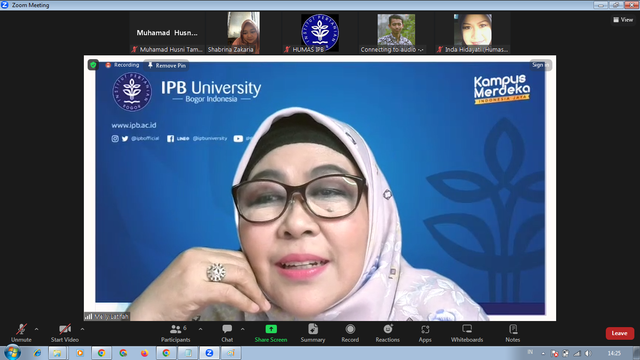Expand video options arrow next to Start Video
The height and width of the screenshot is (360, 640).
pos(82,329)
